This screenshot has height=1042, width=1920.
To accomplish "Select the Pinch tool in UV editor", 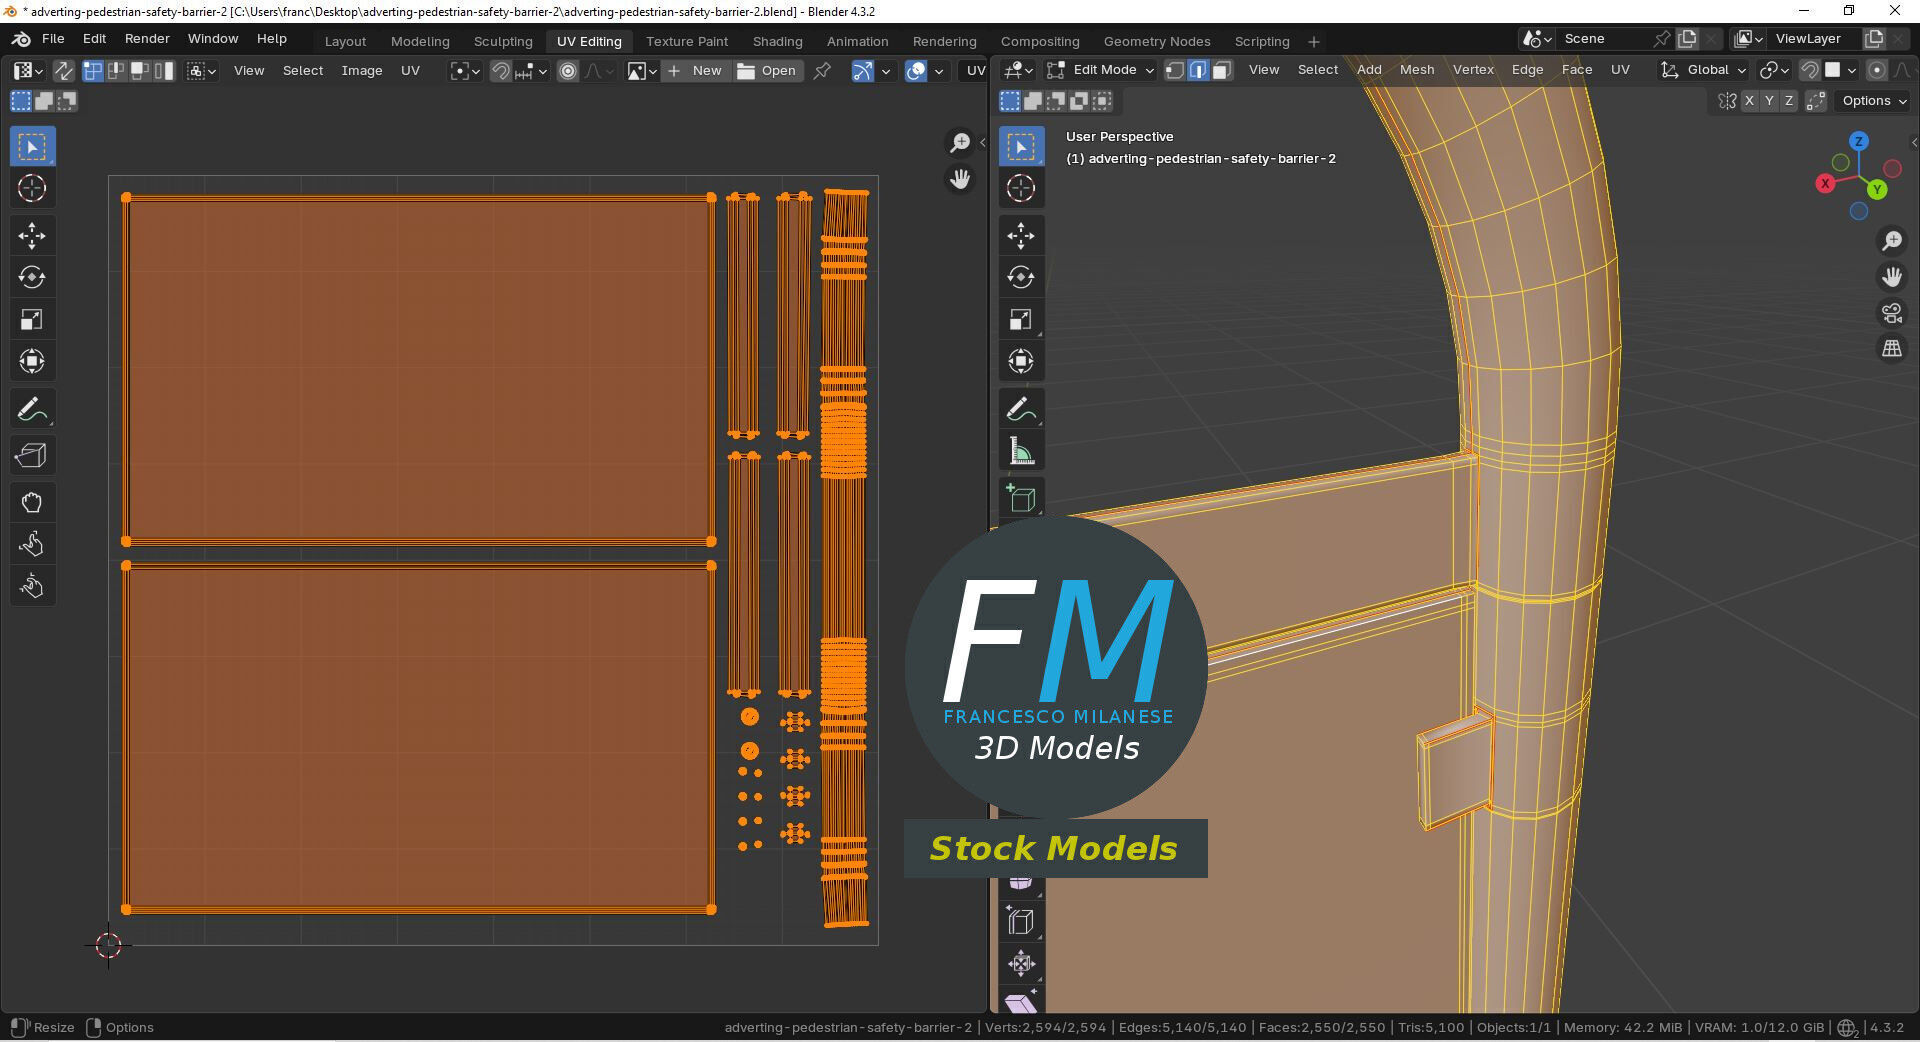I will tap(32, 586).
